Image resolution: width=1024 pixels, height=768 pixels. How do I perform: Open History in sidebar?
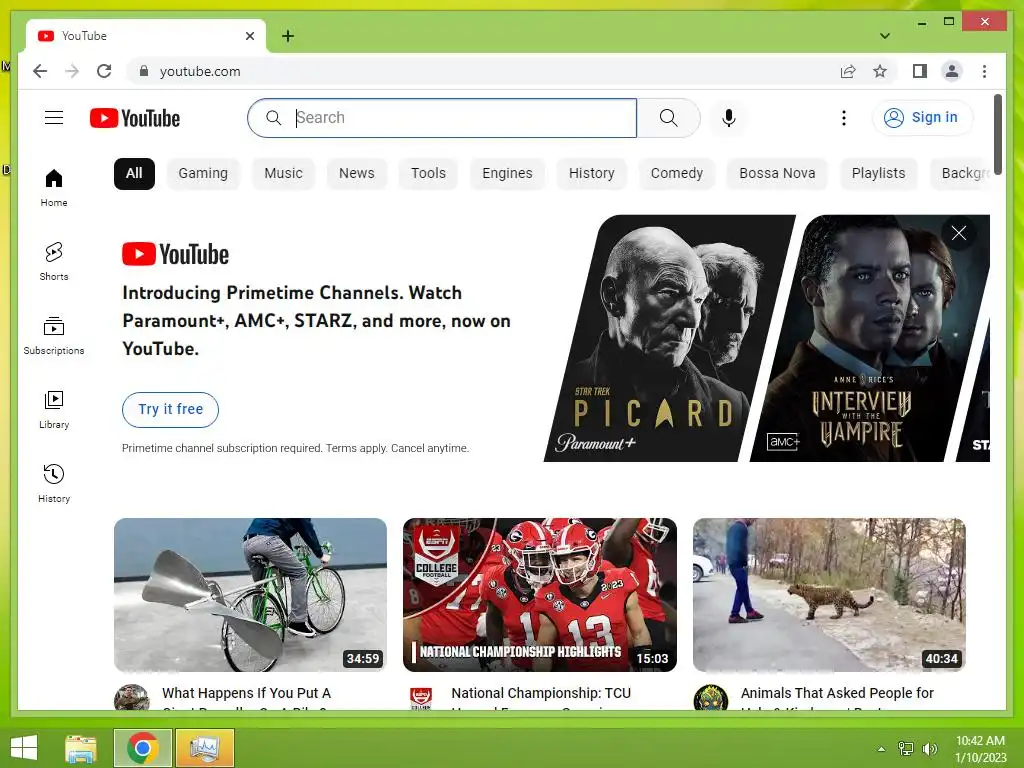pyautogui.click(x=54, y=484)
